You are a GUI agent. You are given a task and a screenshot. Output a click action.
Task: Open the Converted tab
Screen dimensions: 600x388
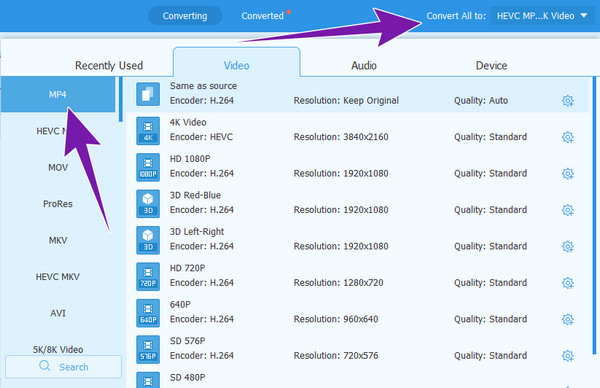[262, 16]
